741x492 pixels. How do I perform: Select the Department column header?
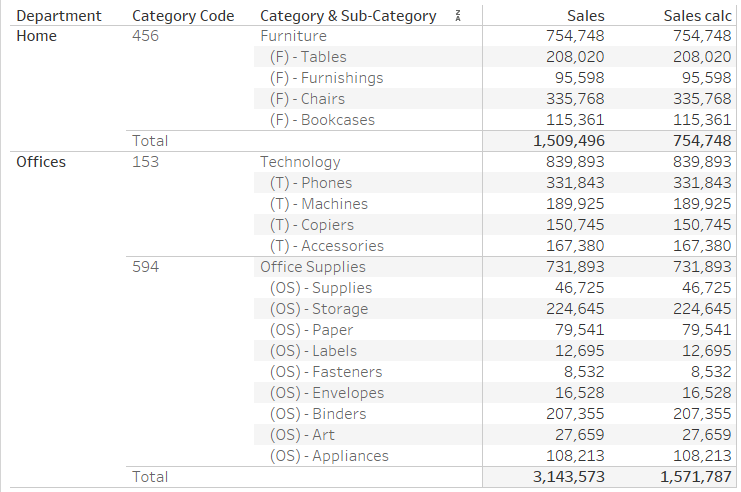click(59, 16)
